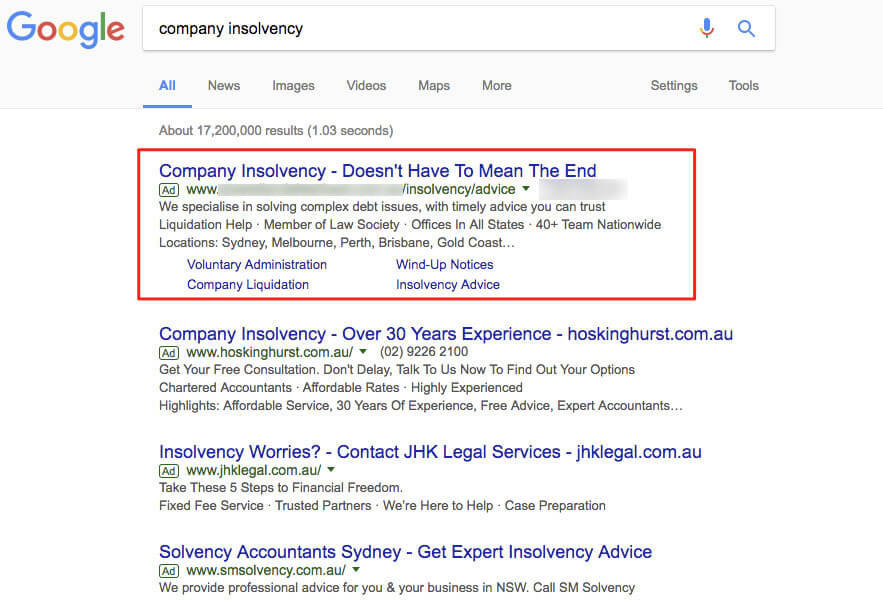This screenshot has width=883, height=610.
Task: Expand dropdown arrow after /insolvency/advice URL
Action: (x=526, y=189)
